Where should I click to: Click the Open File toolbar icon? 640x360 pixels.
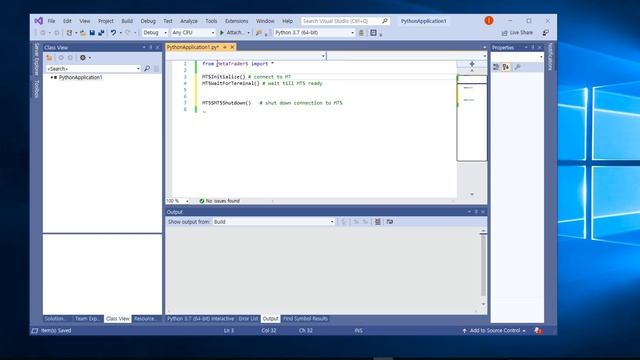(x=83, y=33)
